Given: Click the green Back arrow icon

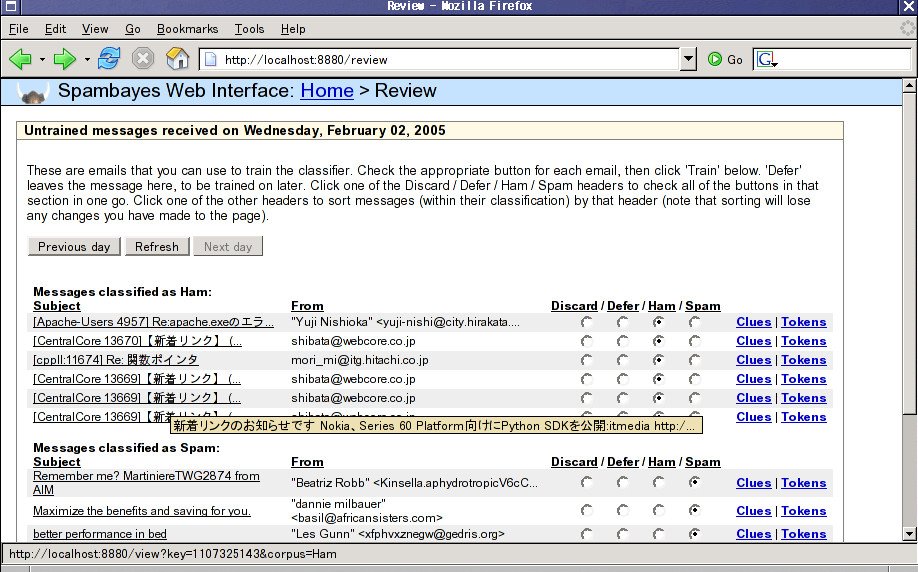Looking at the screenshot, I should click(21, 59).
